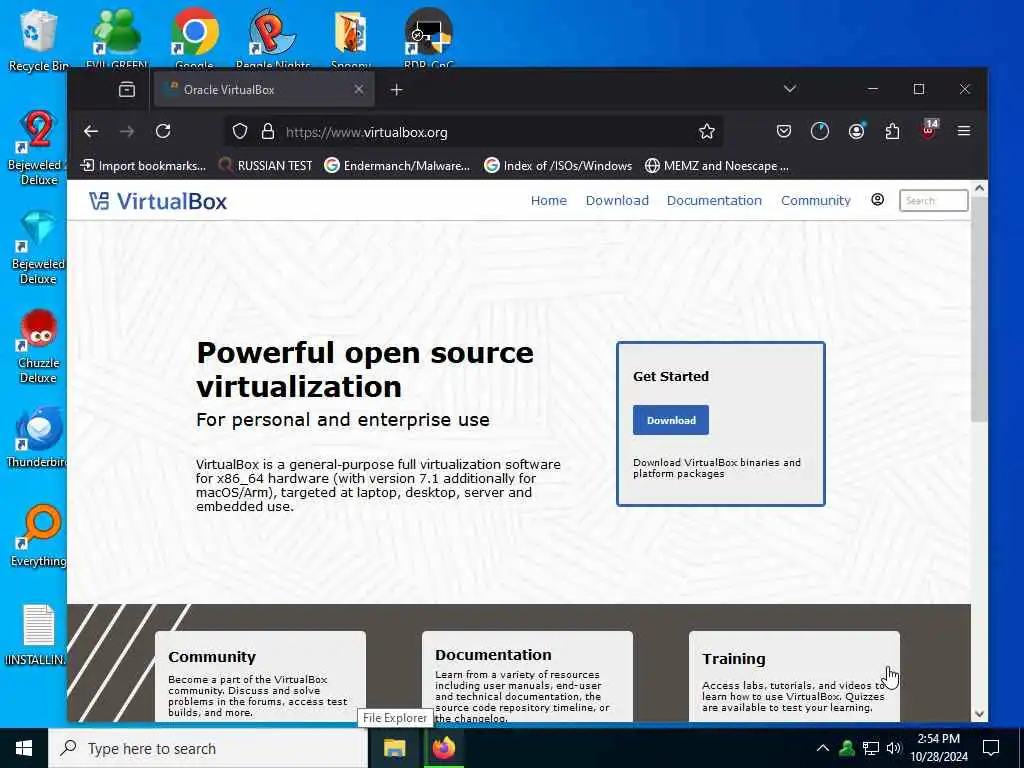Select the Chuzzle Deluxe desktop icon
Screen dimensions: 1024x768
pos(38,346)
